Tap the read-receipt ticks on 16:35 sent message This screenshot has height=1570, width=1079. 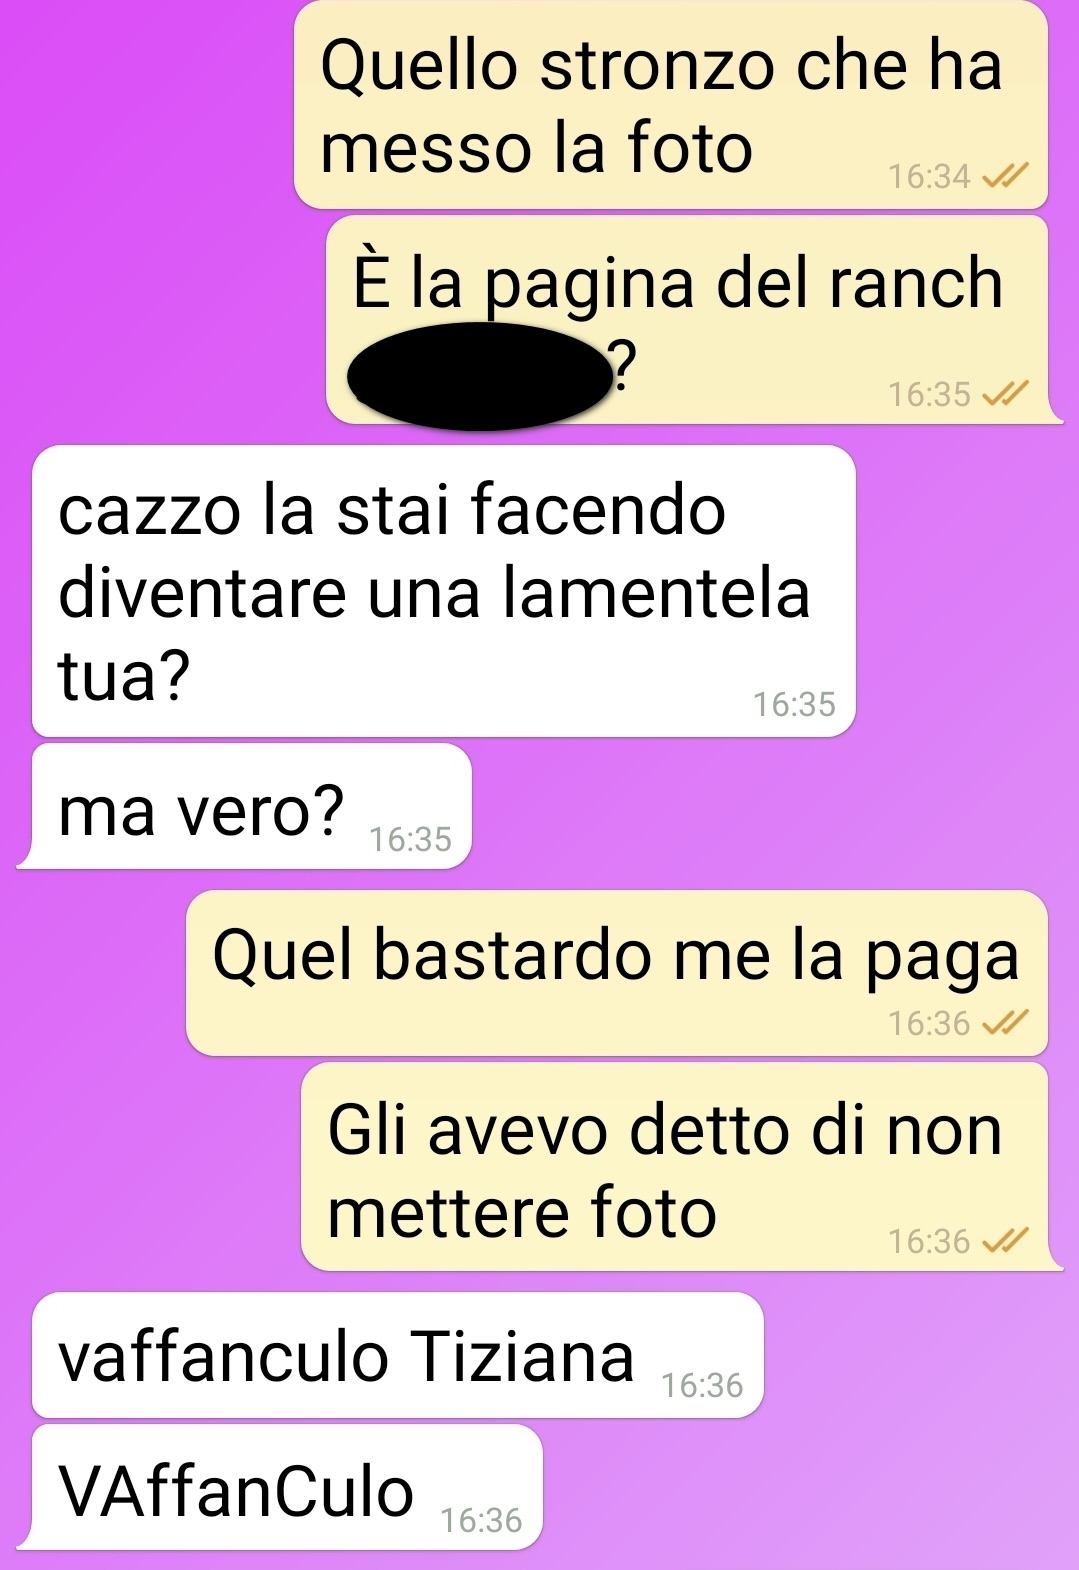coord(1005,394)
